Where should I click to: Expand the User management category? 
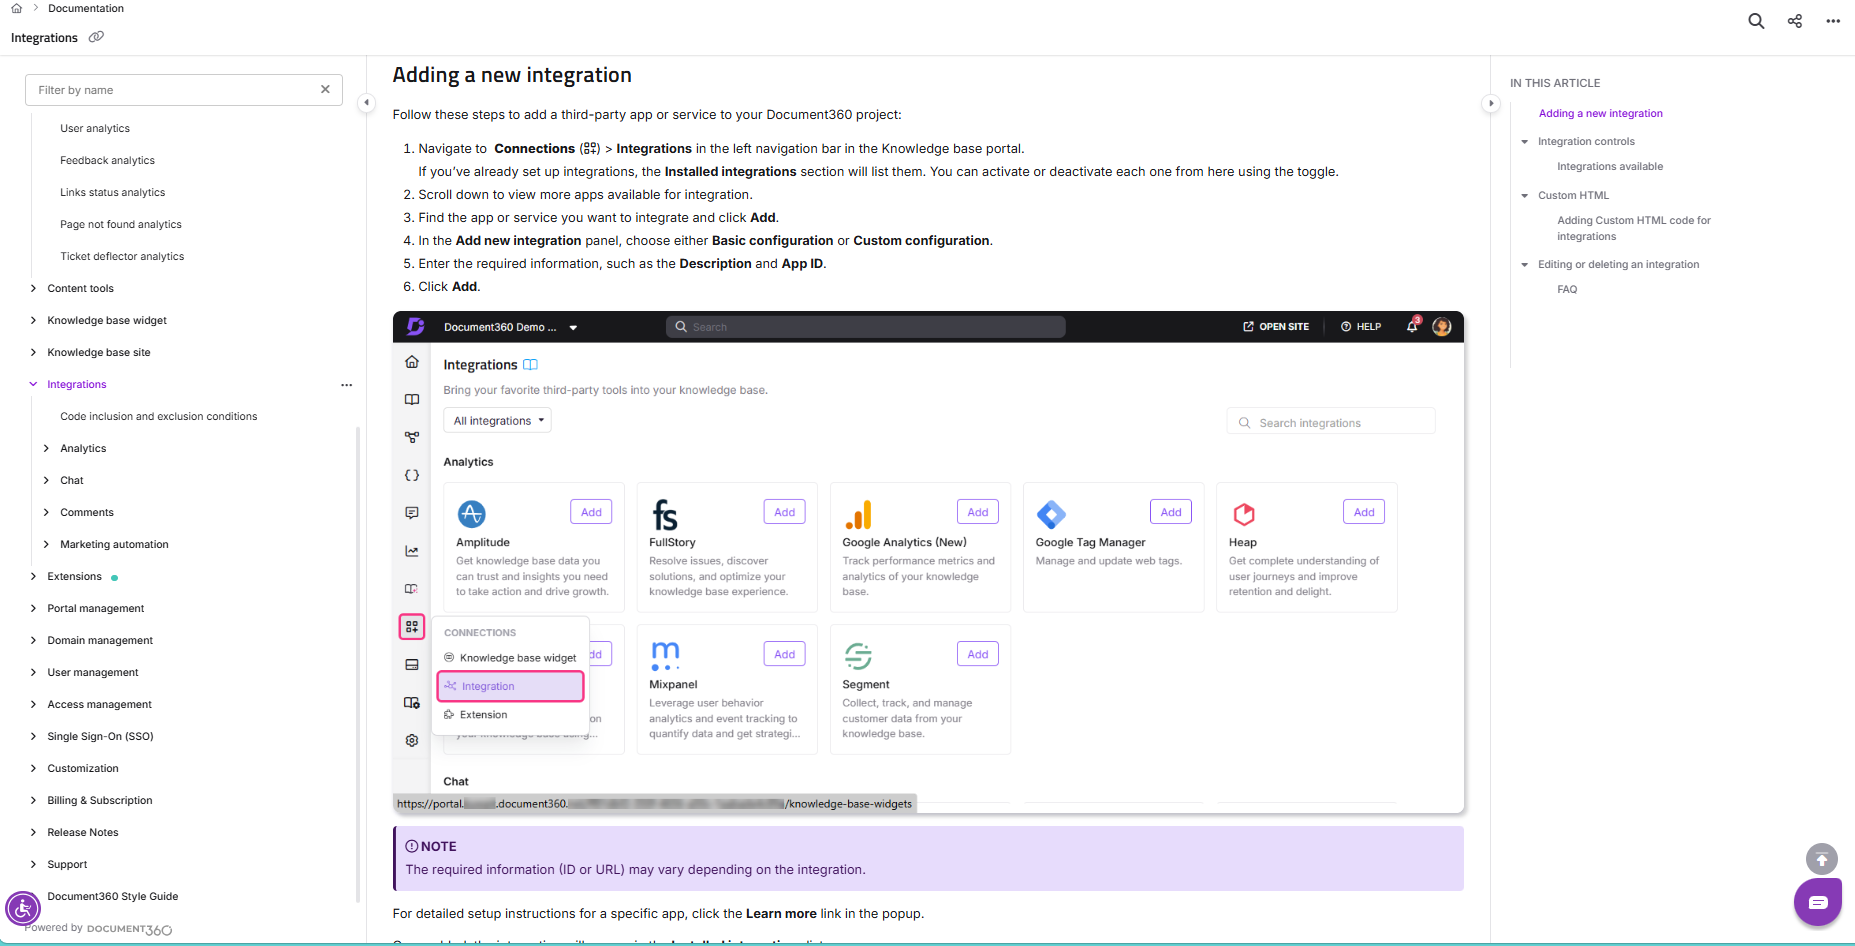pyautogui.click(x=34, y=672)
